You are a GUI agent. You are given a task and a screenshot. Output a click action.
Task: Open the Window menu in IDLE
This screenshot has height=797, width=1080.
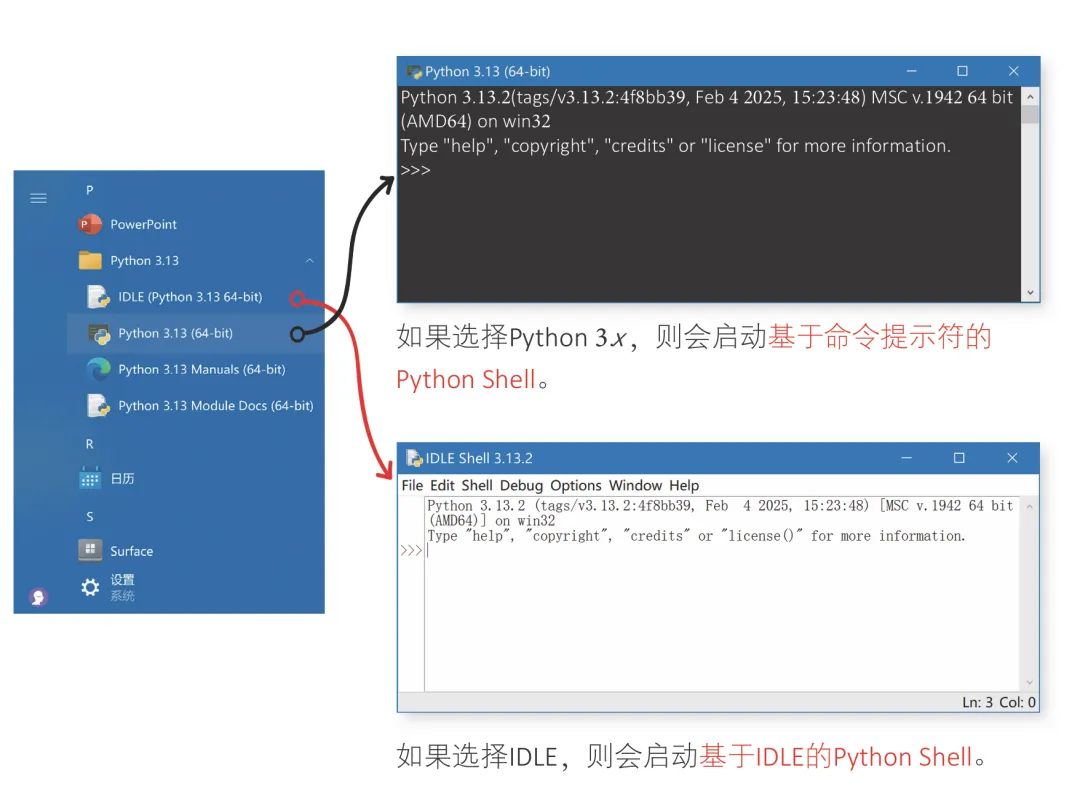click(635, 486)
